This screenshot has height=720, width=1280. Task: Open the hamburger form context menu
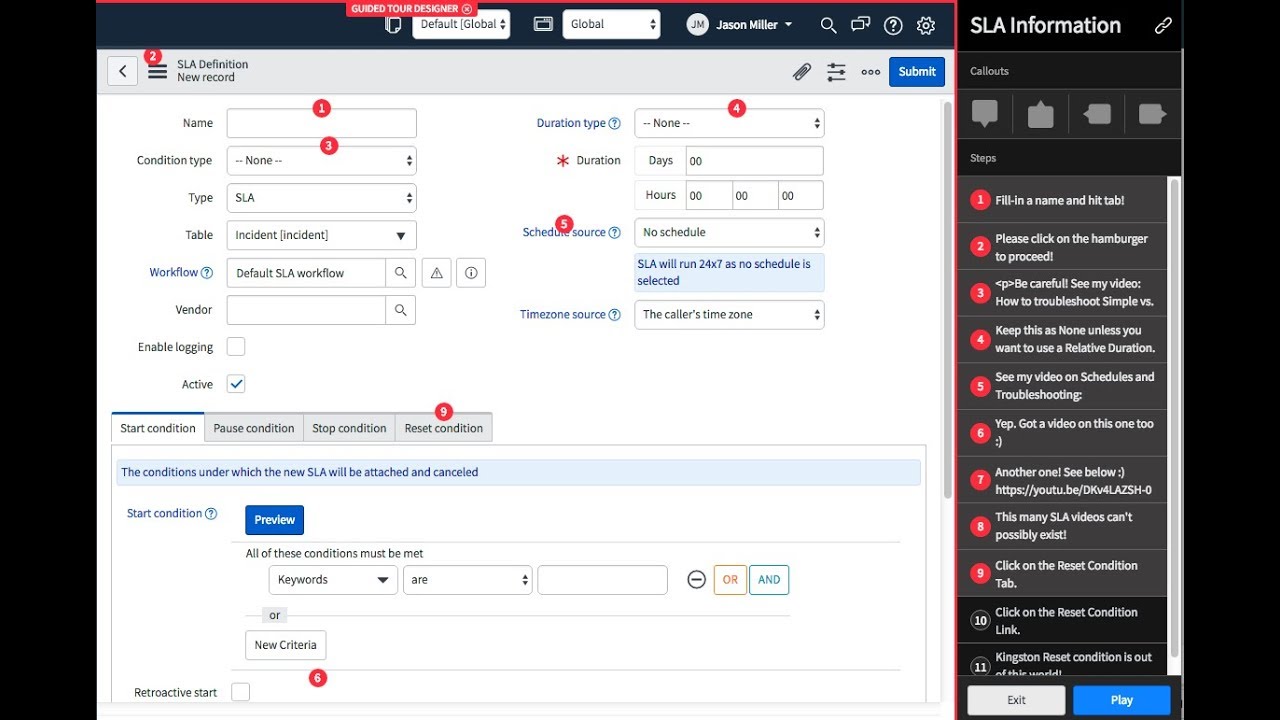[157, 72]
